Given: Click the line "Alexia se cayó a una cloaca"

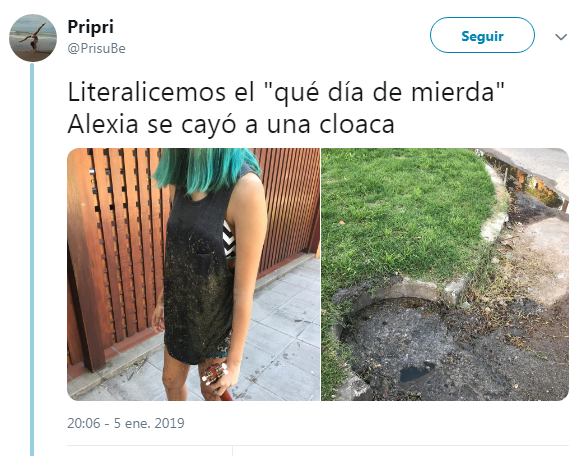Looking at the screenshot, I should click(231, 124).
